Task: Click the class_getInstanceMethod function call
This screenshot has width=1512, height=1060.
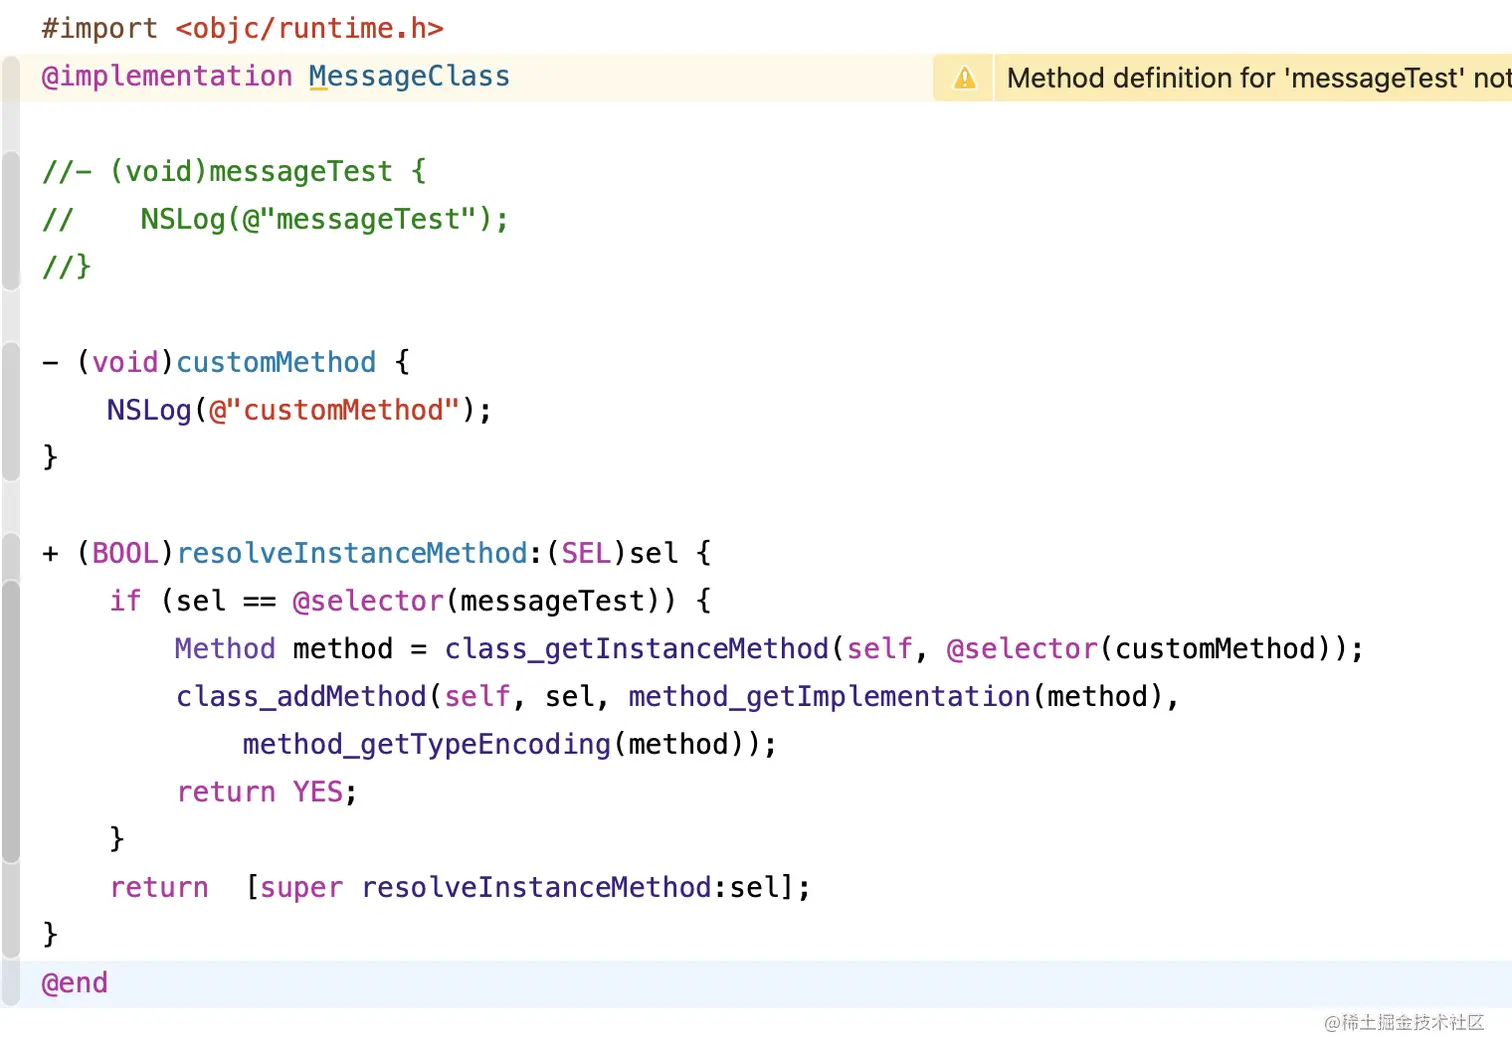Action: (637, 649)
